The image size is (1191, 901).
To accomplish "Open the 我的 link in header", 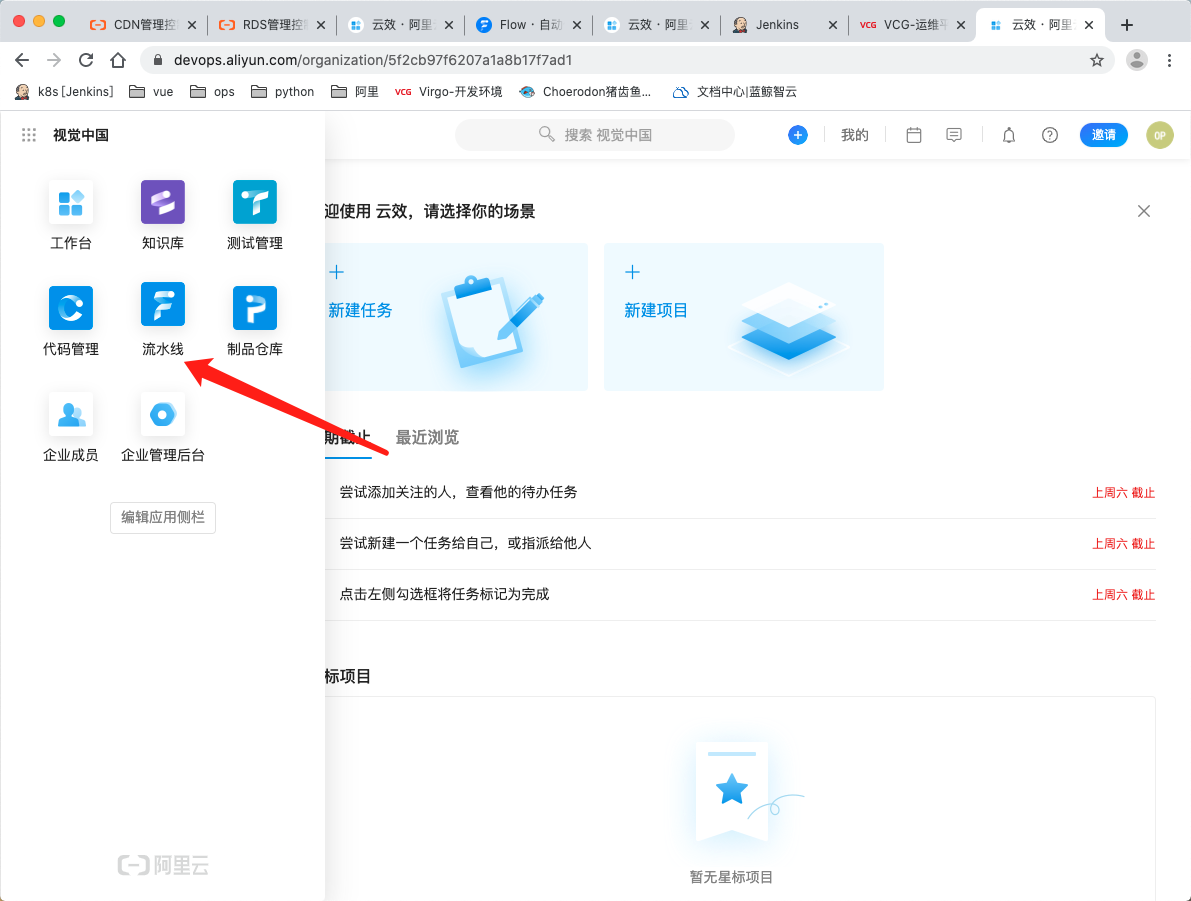I will [855, 135].
